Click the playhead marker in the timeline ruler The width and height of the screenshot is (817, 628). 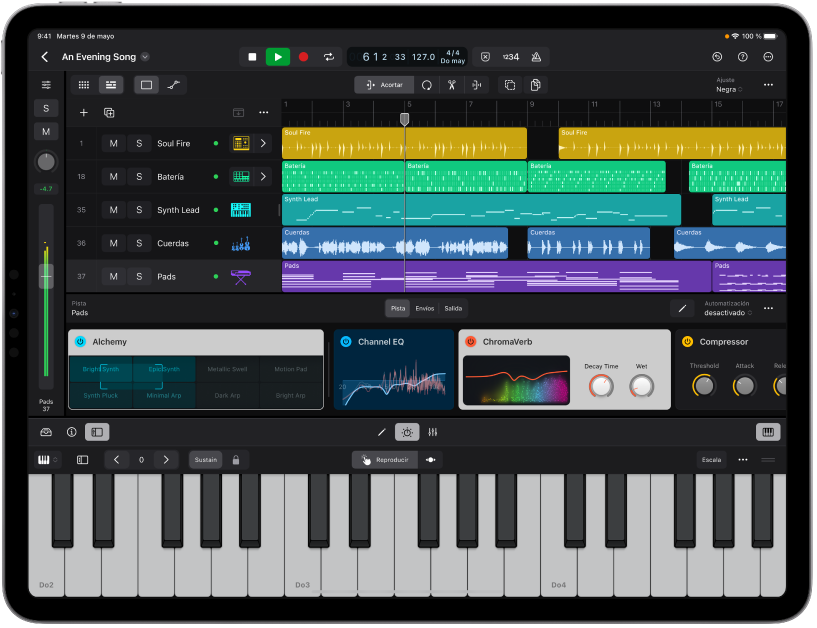pos(404,118)
